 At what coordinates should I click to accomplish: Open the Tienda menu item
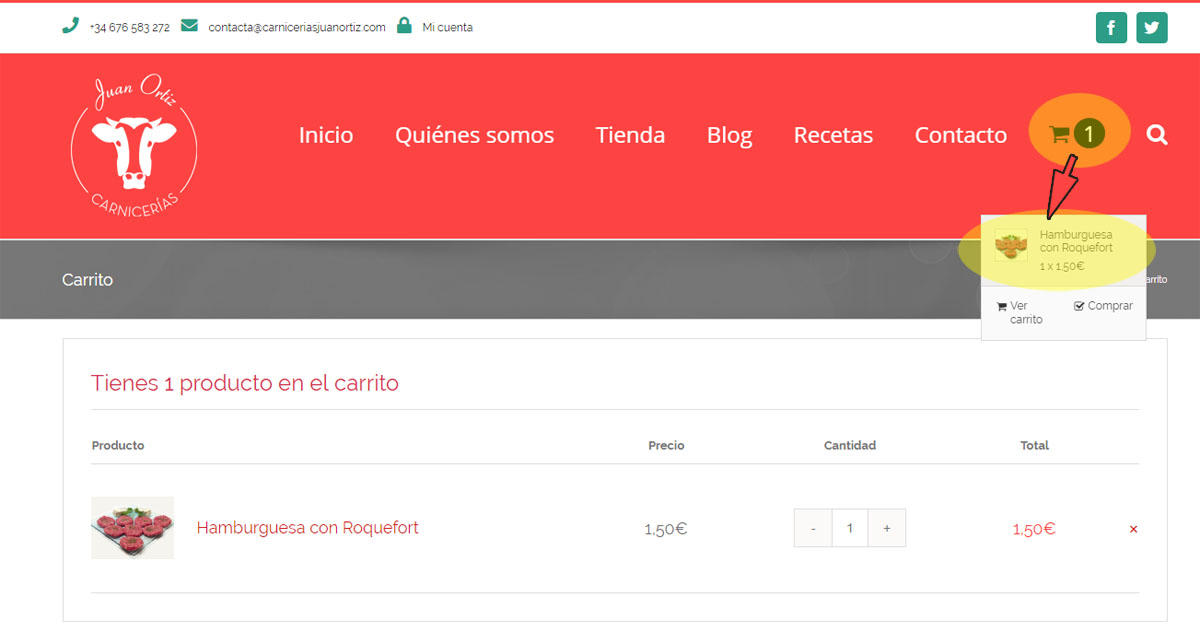(x=630, y=135)
